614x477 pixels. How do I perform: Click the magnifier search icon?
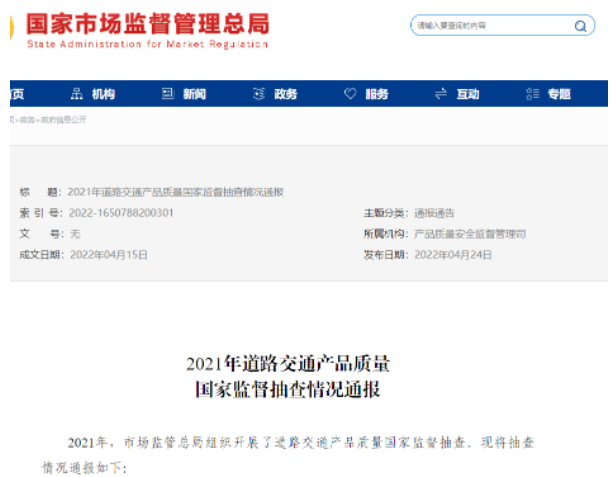click(x=580, y=26)
